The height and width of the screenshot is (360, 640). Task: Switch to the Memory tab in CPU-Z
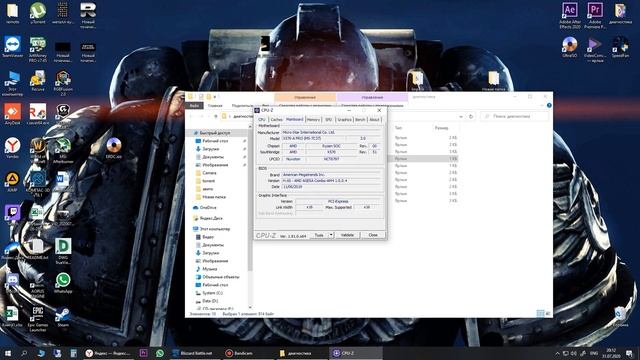pyautogui.click(x=313, y=120)
